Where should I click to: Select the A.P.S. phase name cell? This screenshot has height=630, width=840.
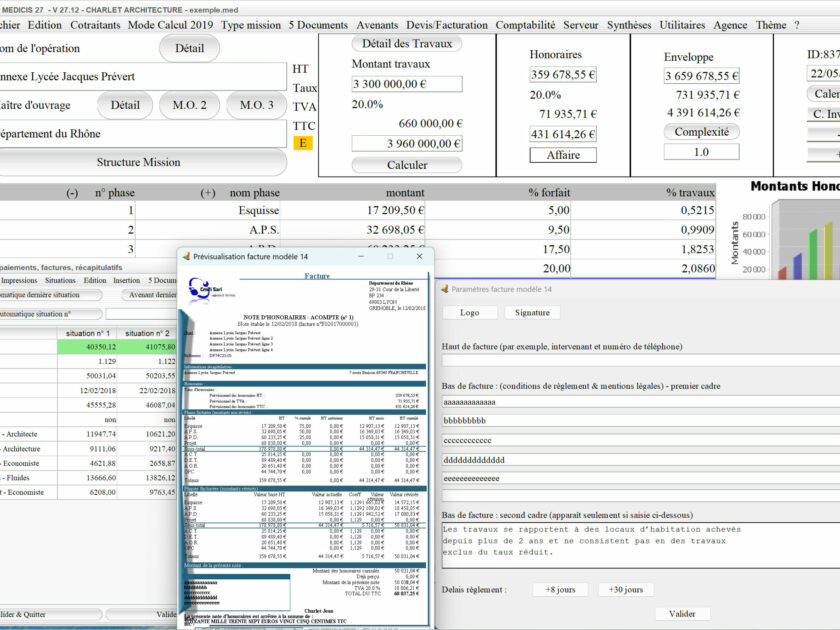tap(208, 230)
